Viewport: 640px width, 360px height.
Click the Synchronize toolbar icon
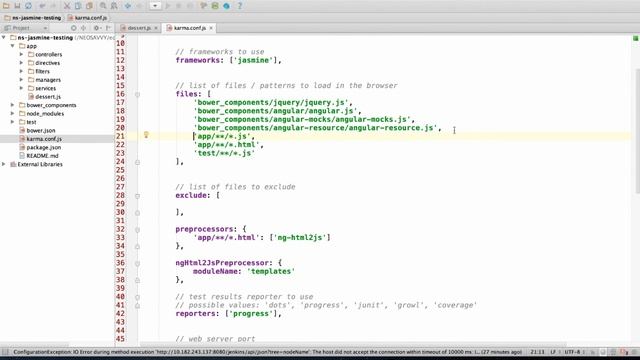[x=28, y=6]
